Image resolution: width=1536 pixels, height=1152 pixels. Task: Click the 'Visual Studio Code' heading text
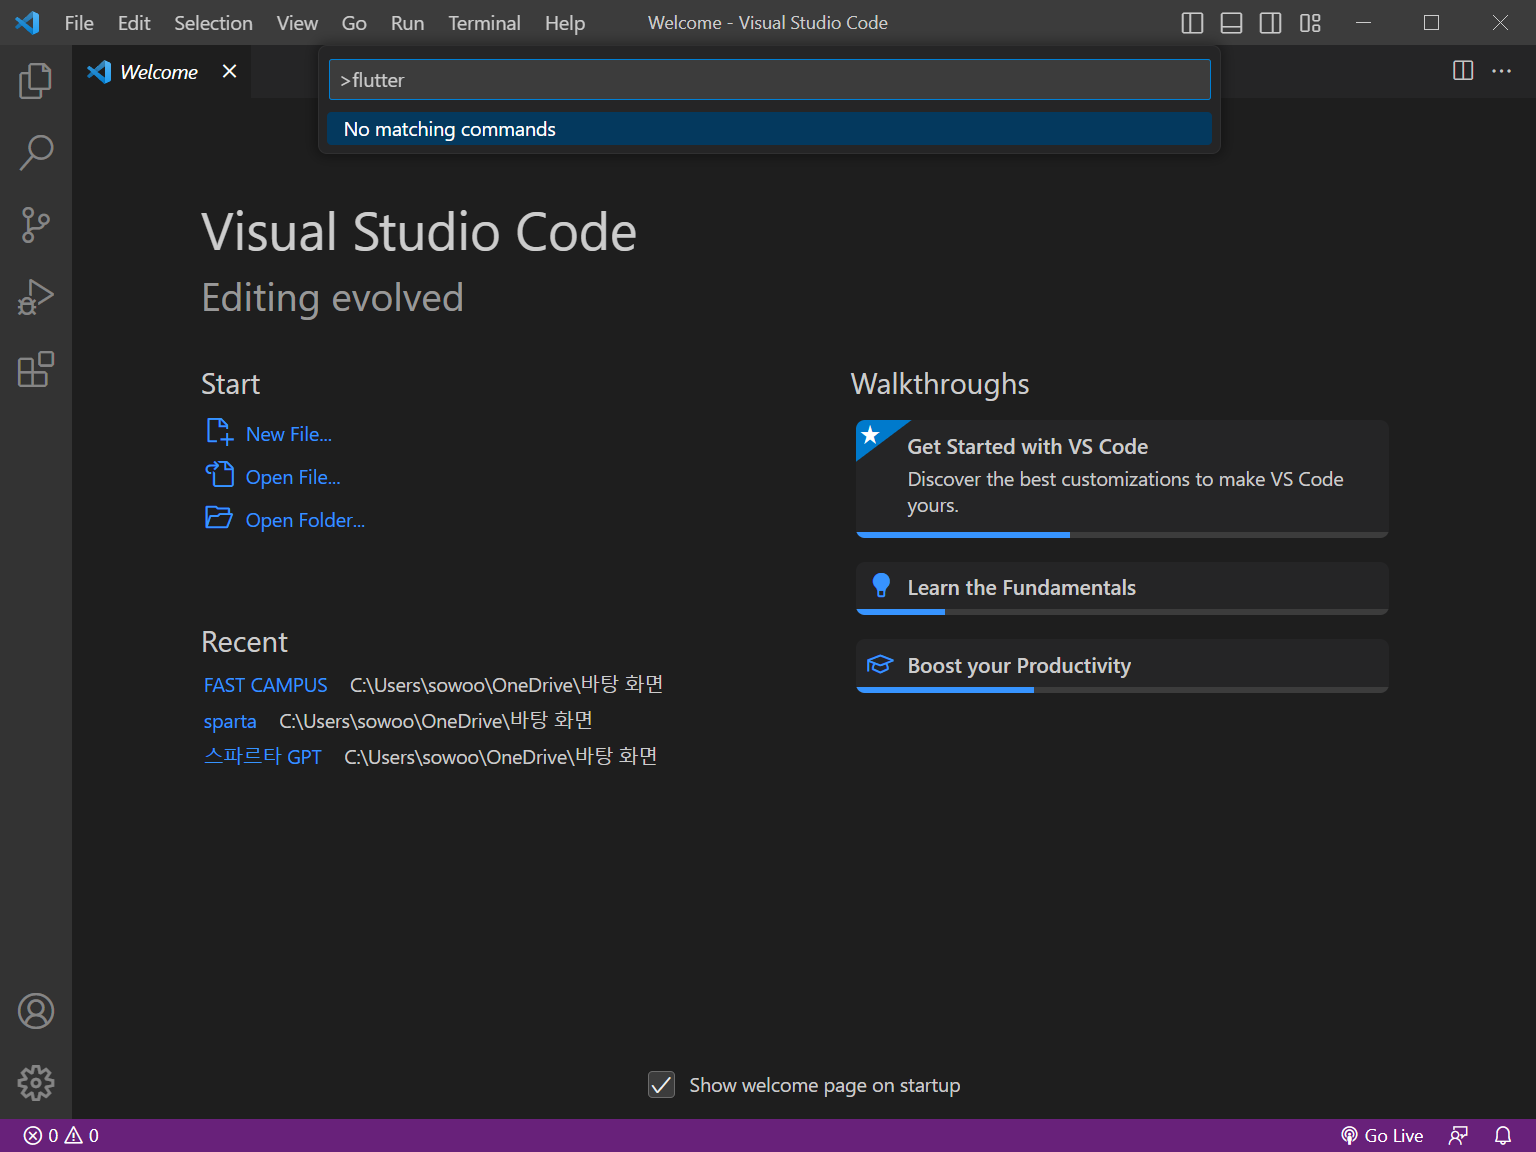[x=419, y=232]
